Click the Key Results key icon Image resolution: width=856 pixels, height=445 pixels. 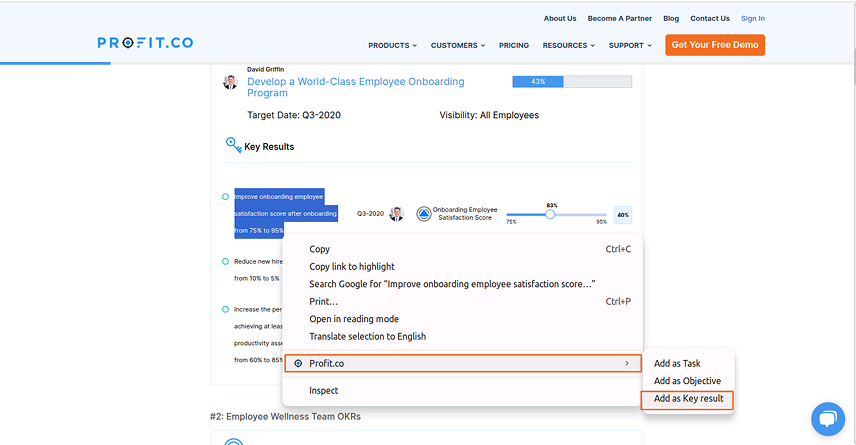234,145
